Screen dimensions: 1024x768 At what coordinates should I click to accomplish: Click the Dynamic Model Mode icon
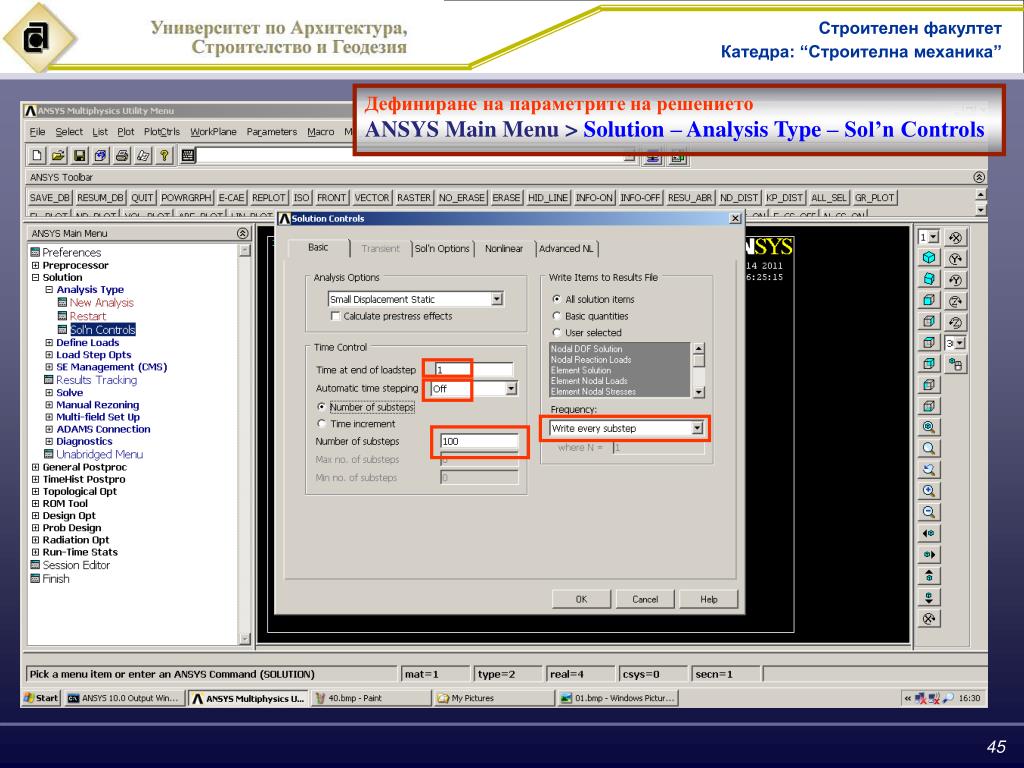coord(955,364)
